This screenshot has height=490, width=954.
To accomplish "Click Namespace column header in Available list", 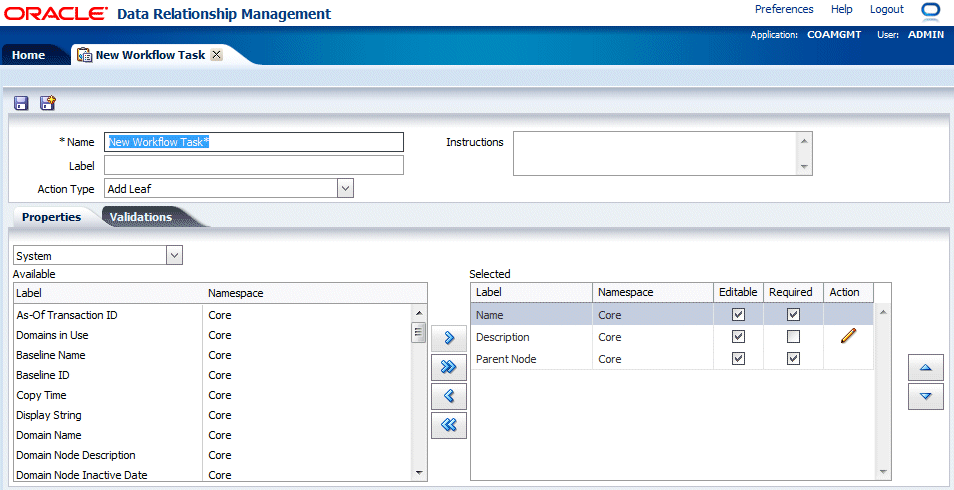I will [235, 293].
